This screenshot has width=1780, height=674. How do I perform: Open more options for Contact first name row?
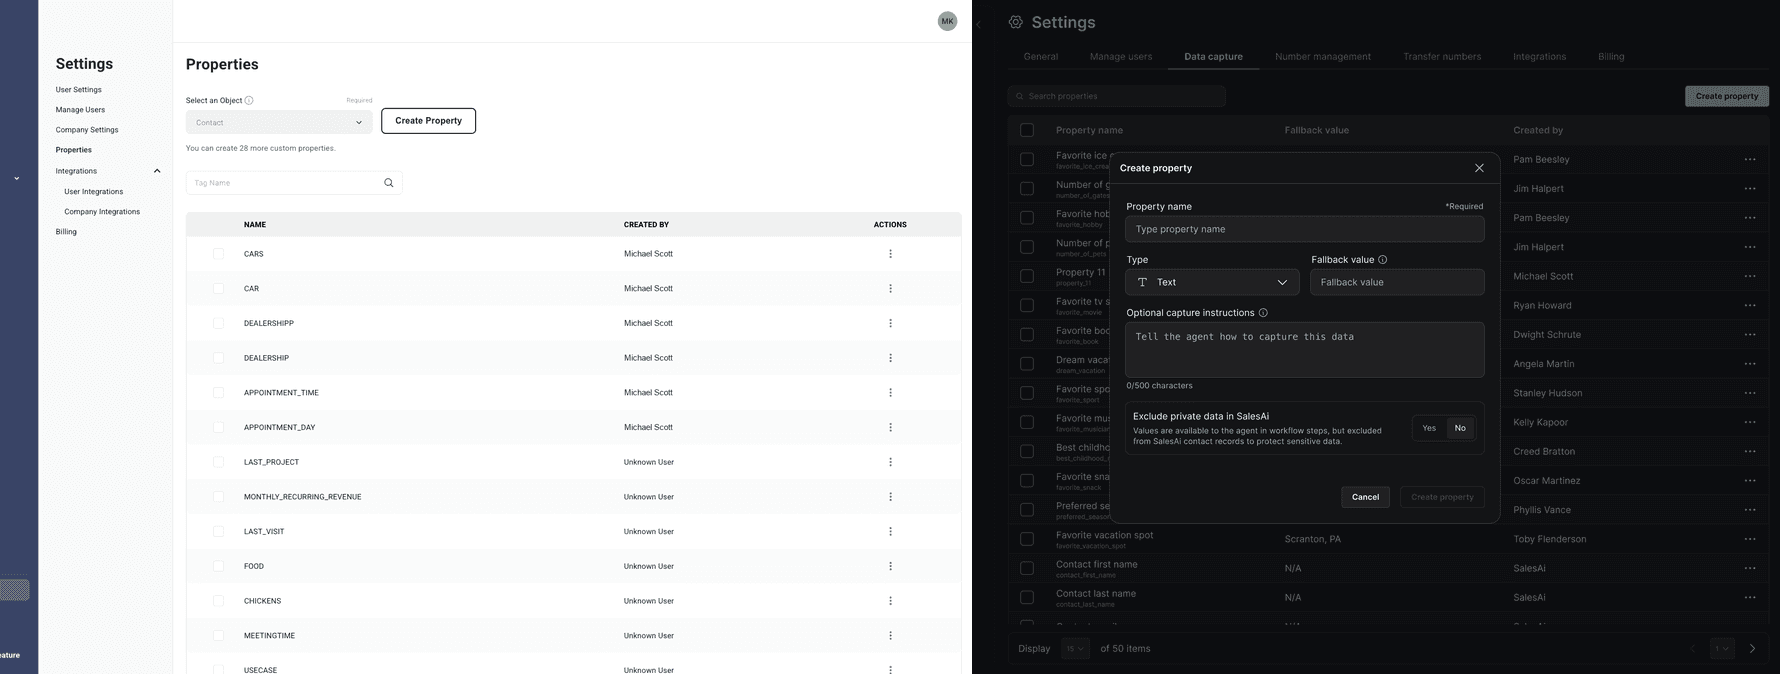tap(1749, 568)
